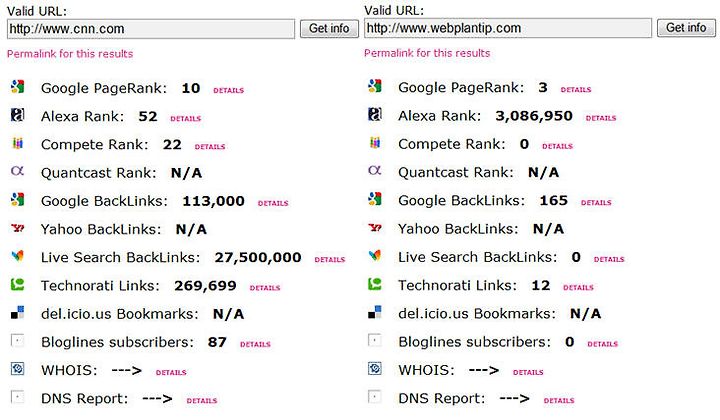The image size is (720, 420).
Task: Open details for cnn.com Google BackLinks 113,000
Action: click(x=273, y=203)
